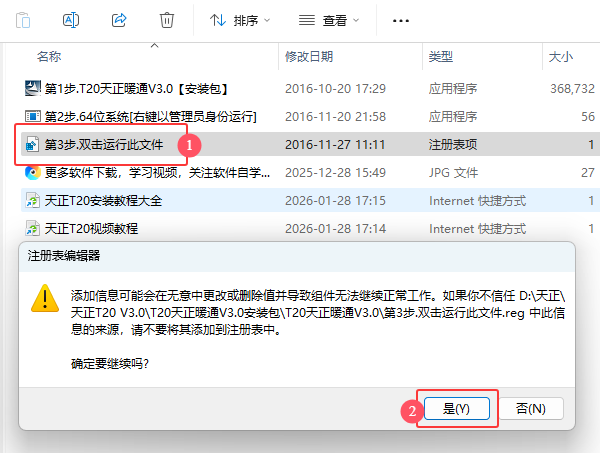
Task: Open the three-dot more options menu
Action: pos(401,21)
